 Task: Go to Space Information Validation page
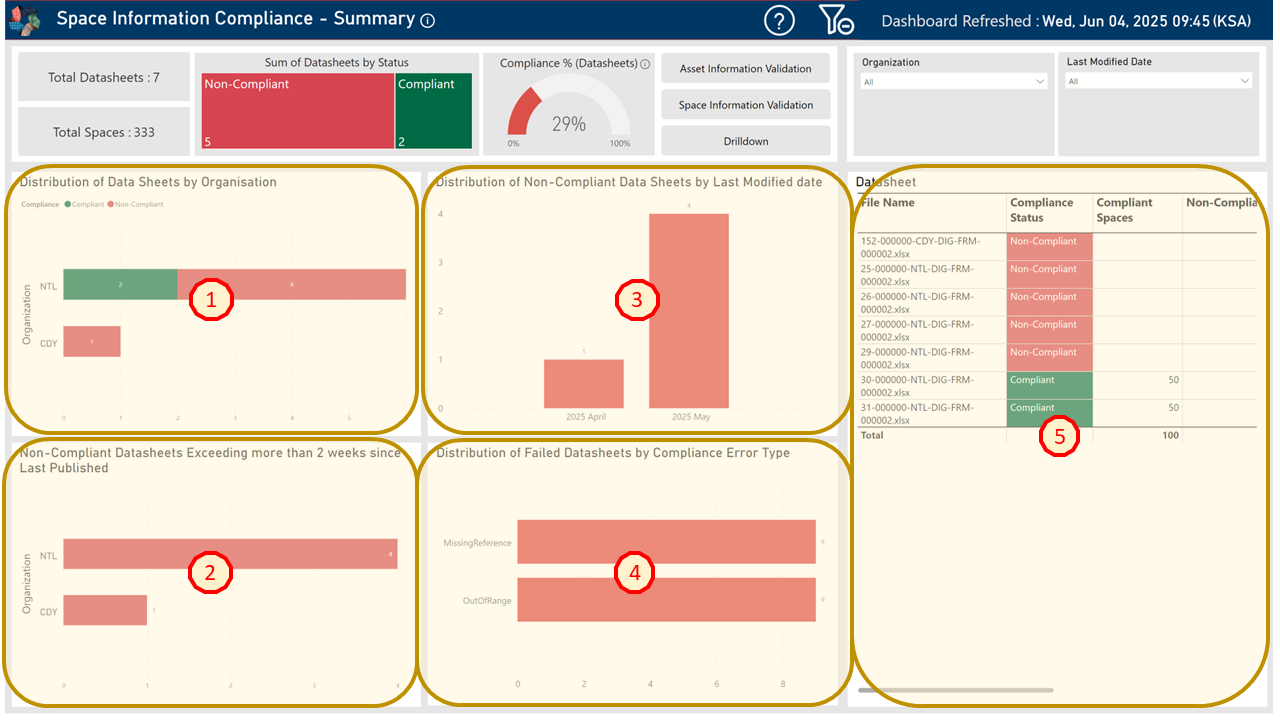pos(745,105)
